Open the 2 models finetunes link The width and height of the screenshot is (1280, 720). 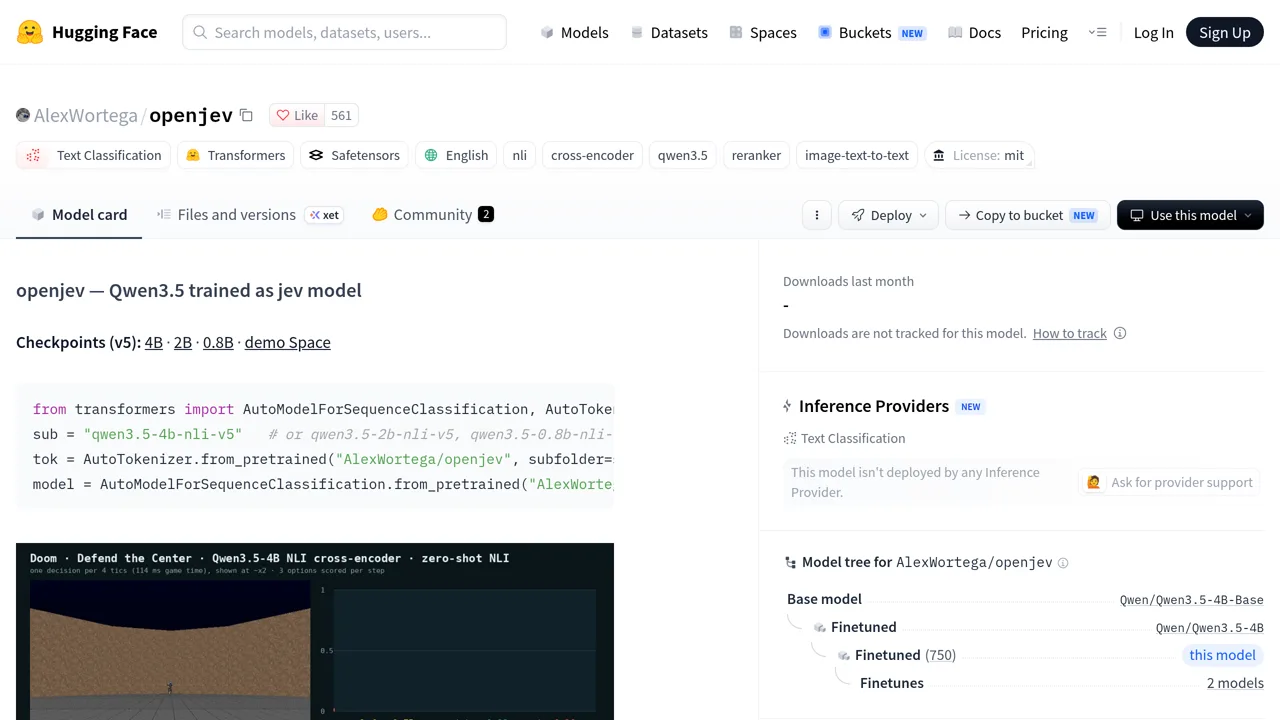point(1235,683)
